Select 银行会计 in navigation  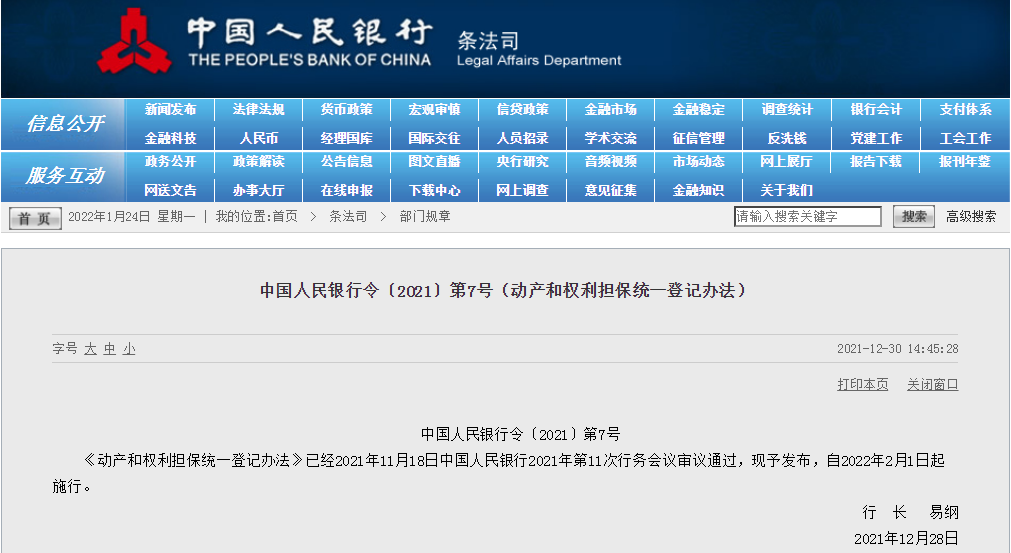pos(876,110)
